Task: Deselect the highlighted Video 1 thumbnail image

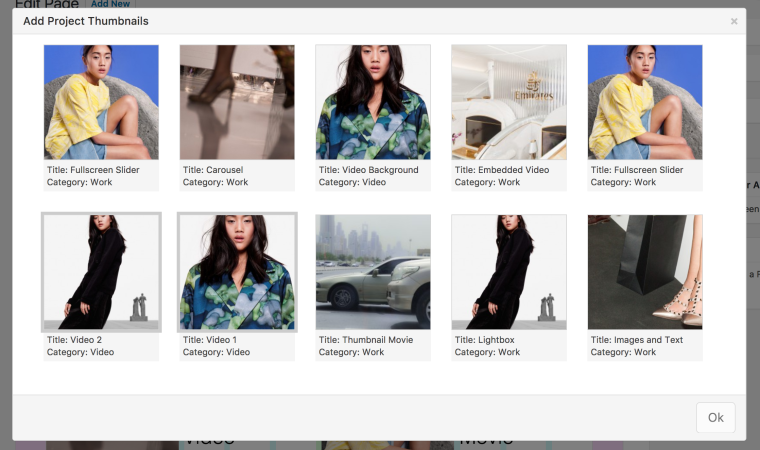Action: tap(237, 272)
